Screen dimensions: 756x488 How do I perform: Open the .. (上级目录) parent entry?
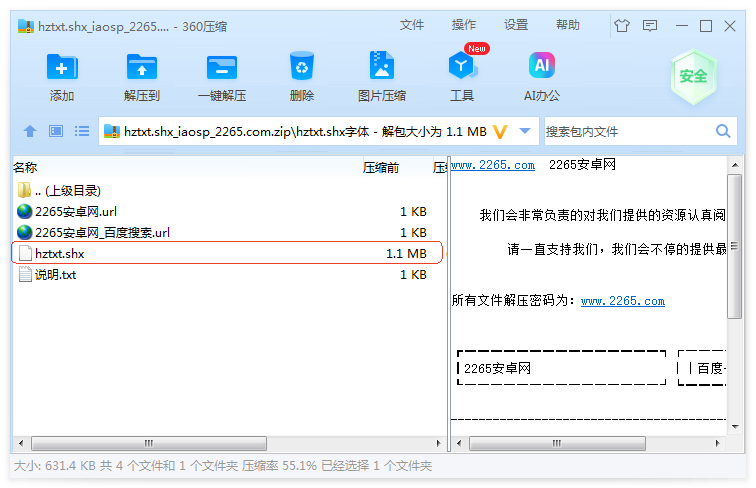pos(68,190)
